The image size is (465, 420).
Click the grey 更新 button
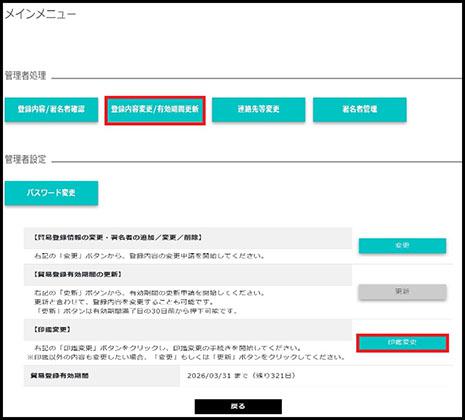point(402,292)
